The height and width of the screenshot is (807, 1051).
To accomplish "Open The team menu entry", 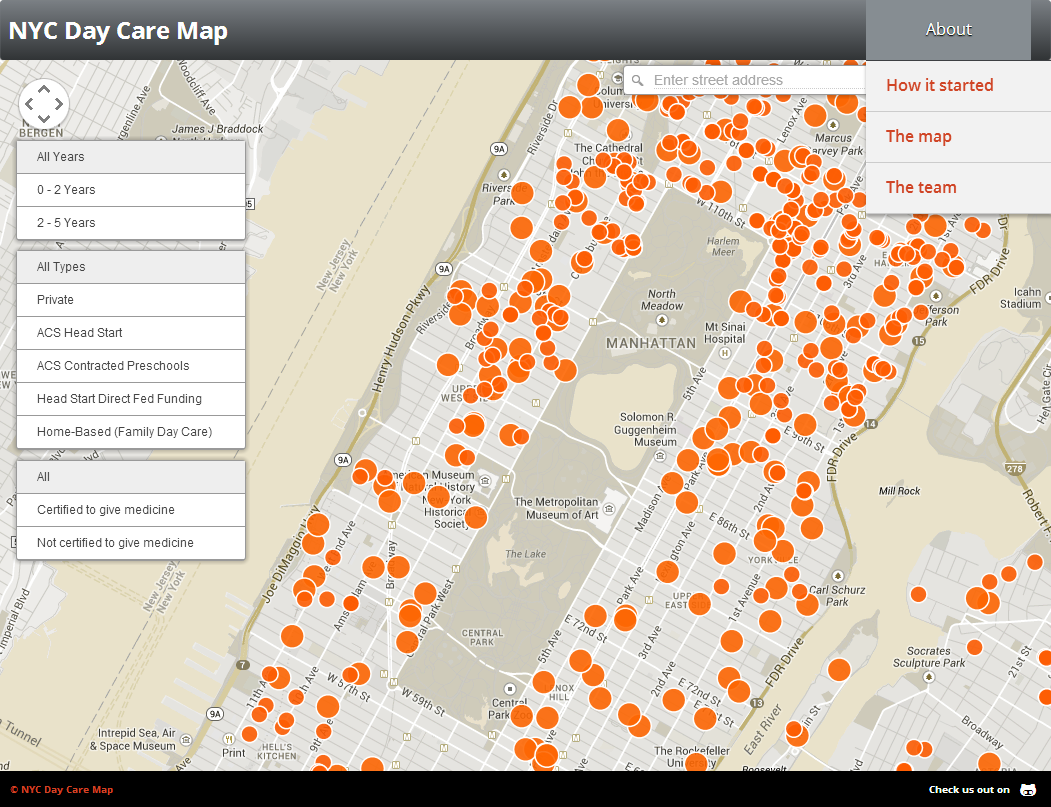I will [x=959, y=188].
